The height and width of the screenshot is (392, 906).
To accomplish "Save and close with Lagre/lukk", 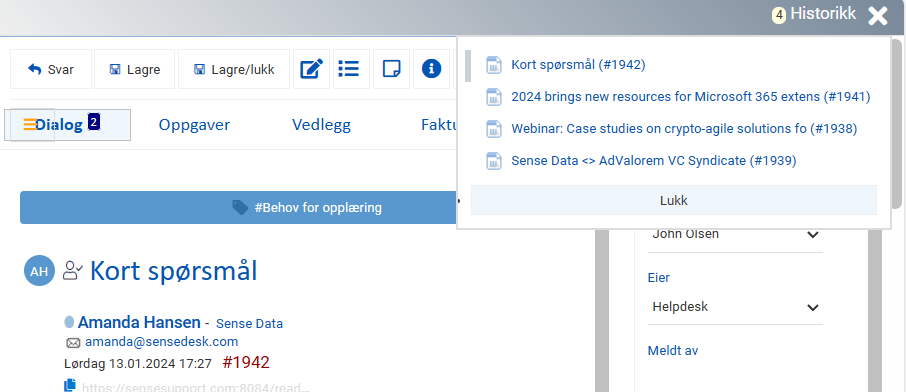I will tap(233, 69).
